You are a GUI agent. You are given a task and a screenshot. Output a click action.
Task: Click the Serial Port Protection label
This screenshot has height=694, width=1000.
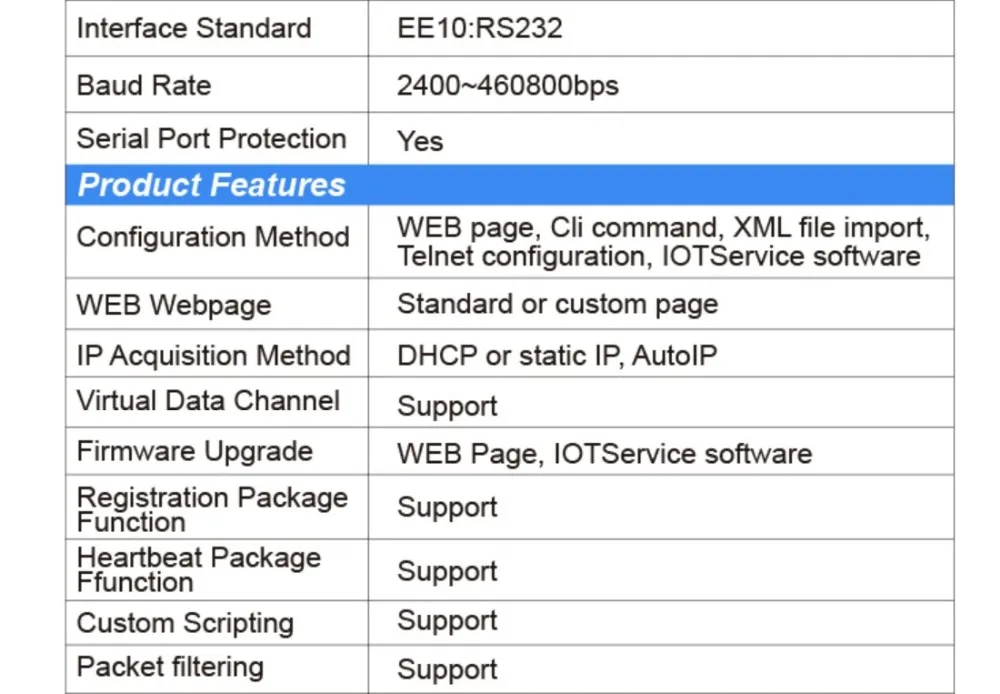point(211,139)
